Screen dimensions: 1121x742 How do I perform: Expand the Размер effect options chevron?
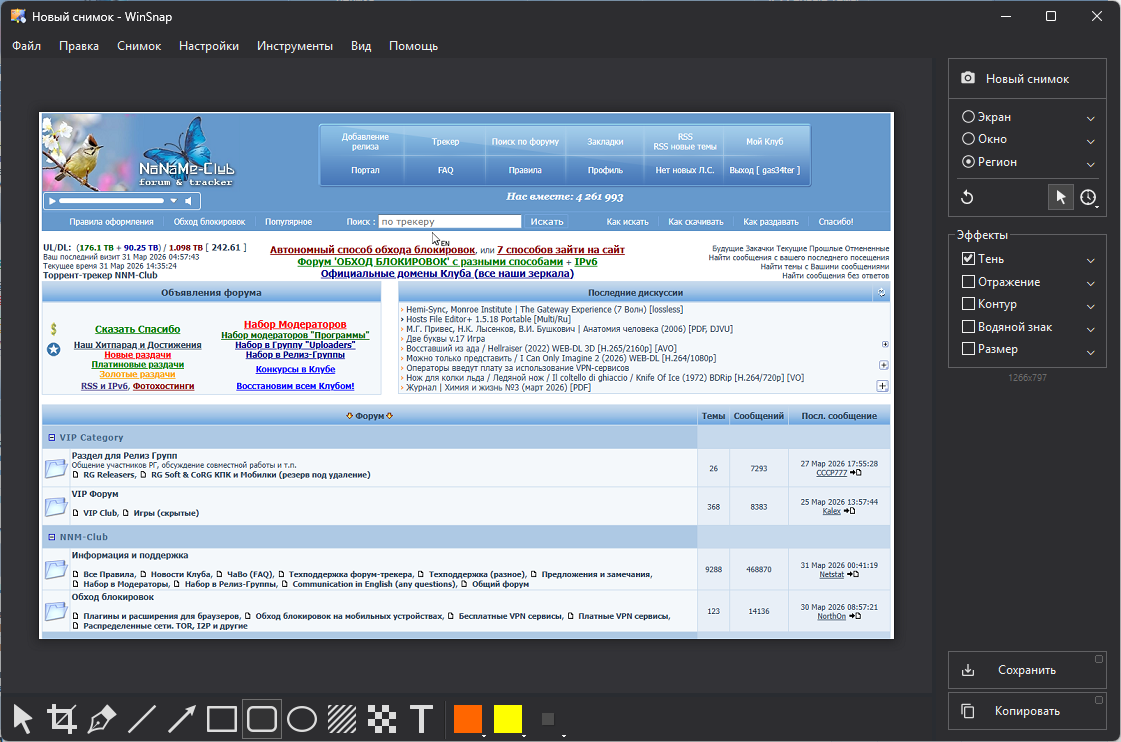coord(1091,351)
